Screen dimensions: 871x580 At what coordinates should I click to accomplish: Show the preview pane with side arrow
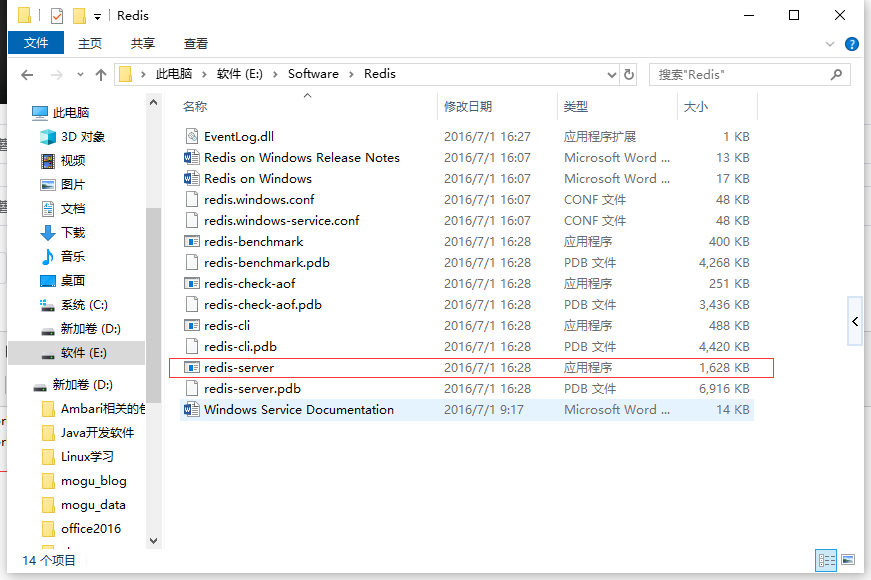pos(855,321)
